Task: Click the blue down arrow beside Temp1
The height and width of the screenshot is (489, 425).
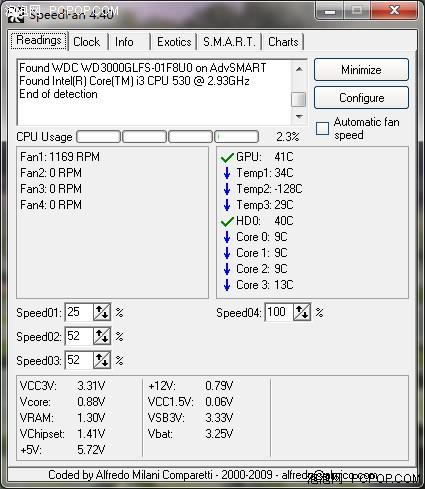Action: 227,173
